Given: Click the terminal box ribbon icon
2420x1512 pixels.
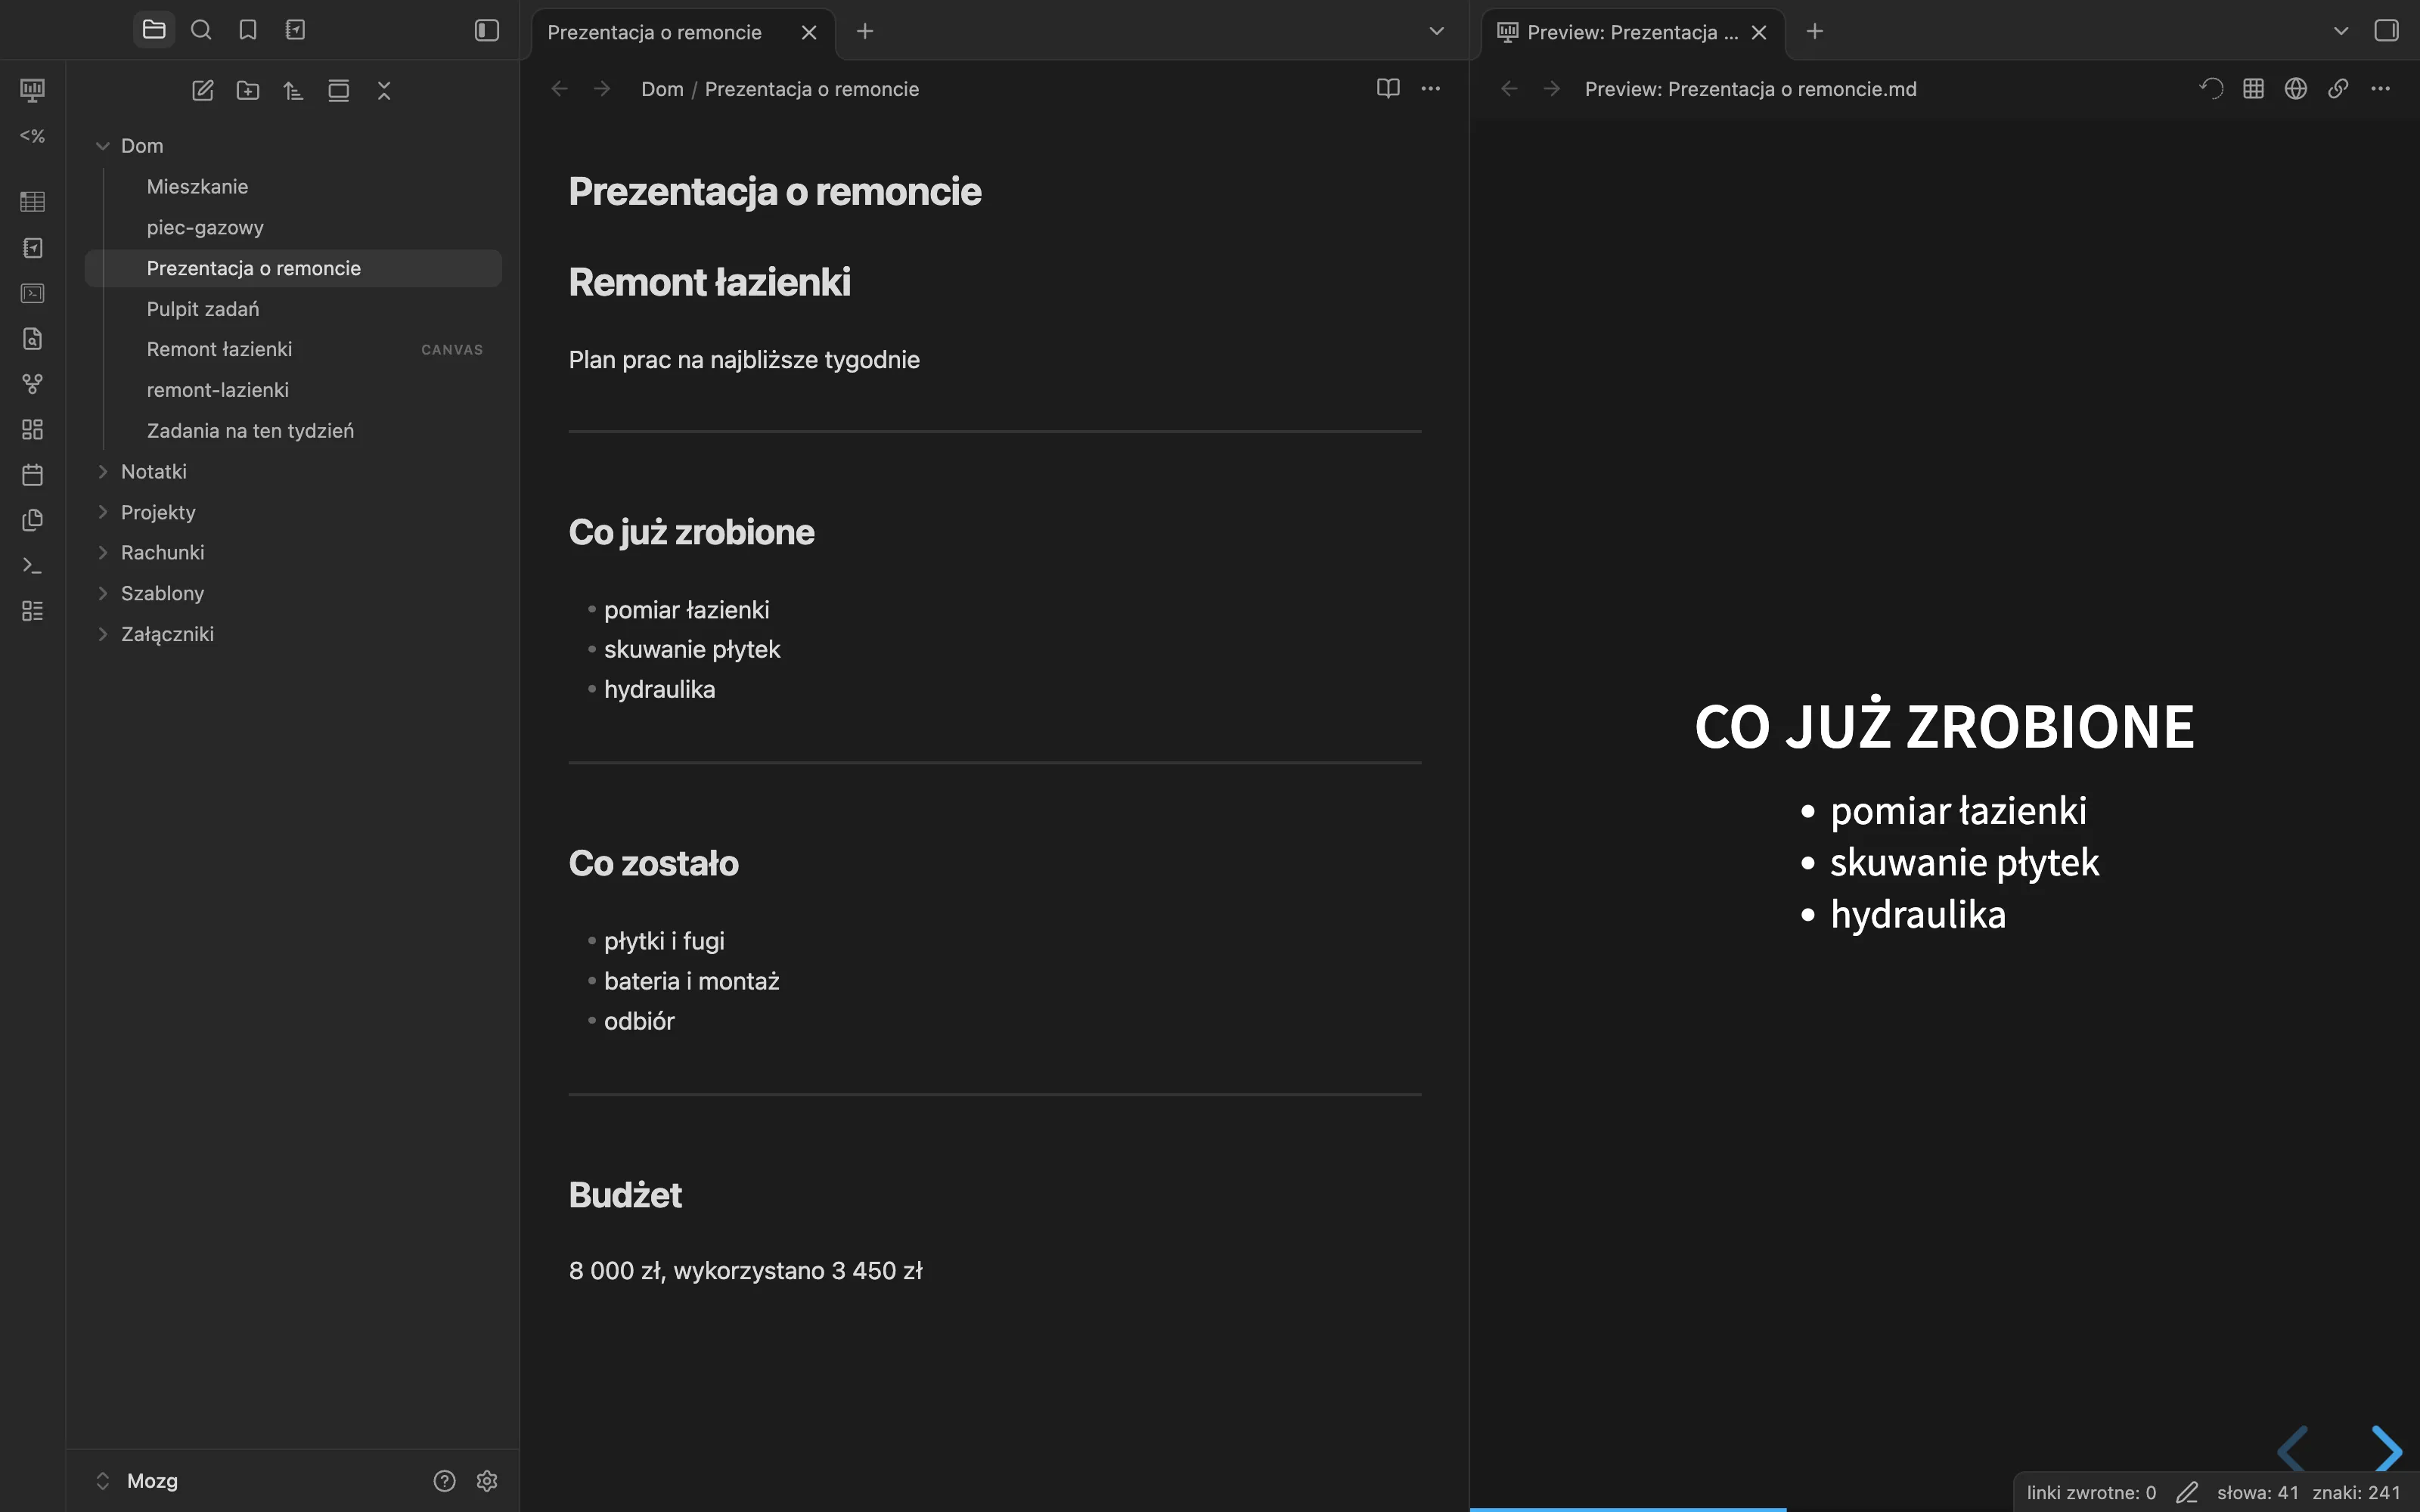Looking at the screenshot, I should [32, 293].
